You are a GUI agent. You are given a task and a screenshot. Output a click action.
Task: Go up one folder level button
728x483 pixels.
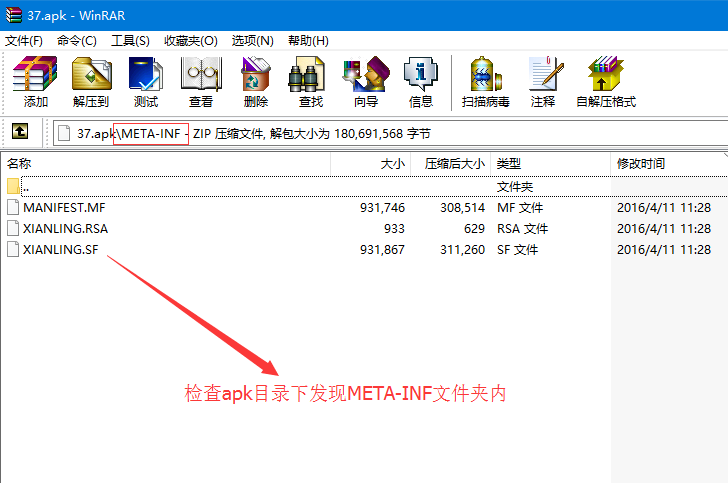(20, 131)
